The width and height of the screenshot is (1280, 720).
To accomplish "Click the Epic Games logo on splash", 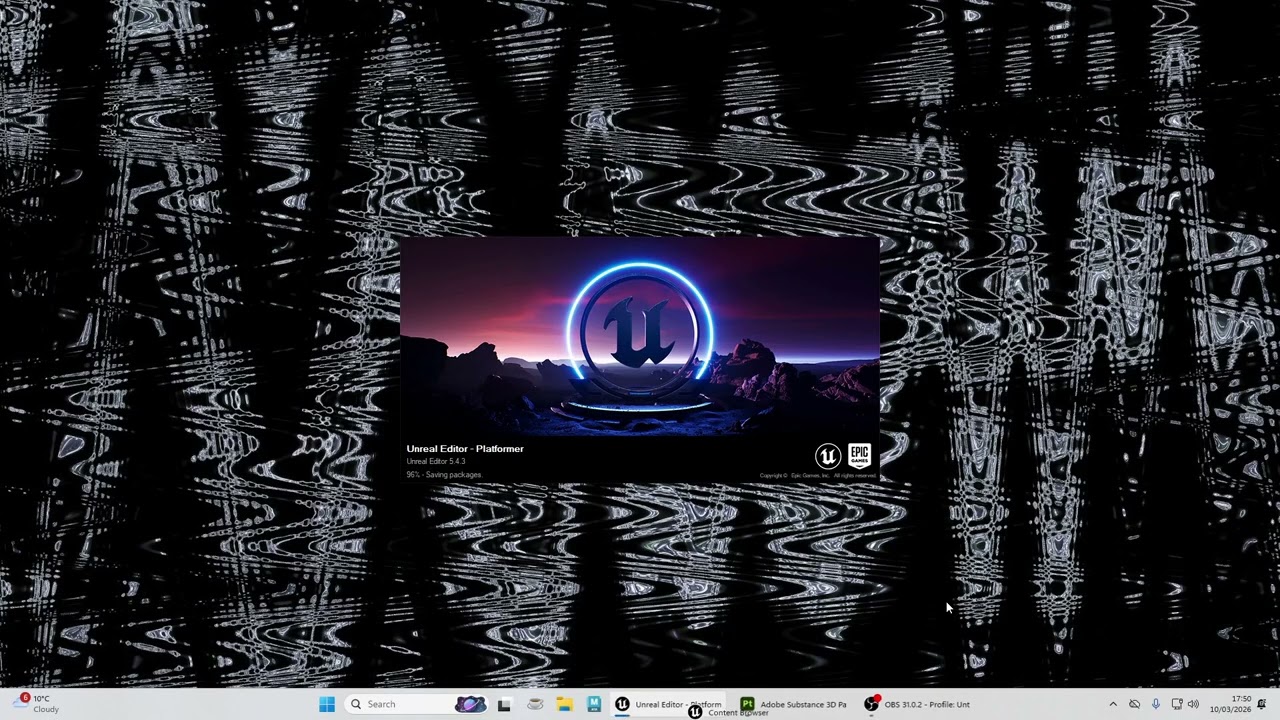I will click(x=860, y=456).
